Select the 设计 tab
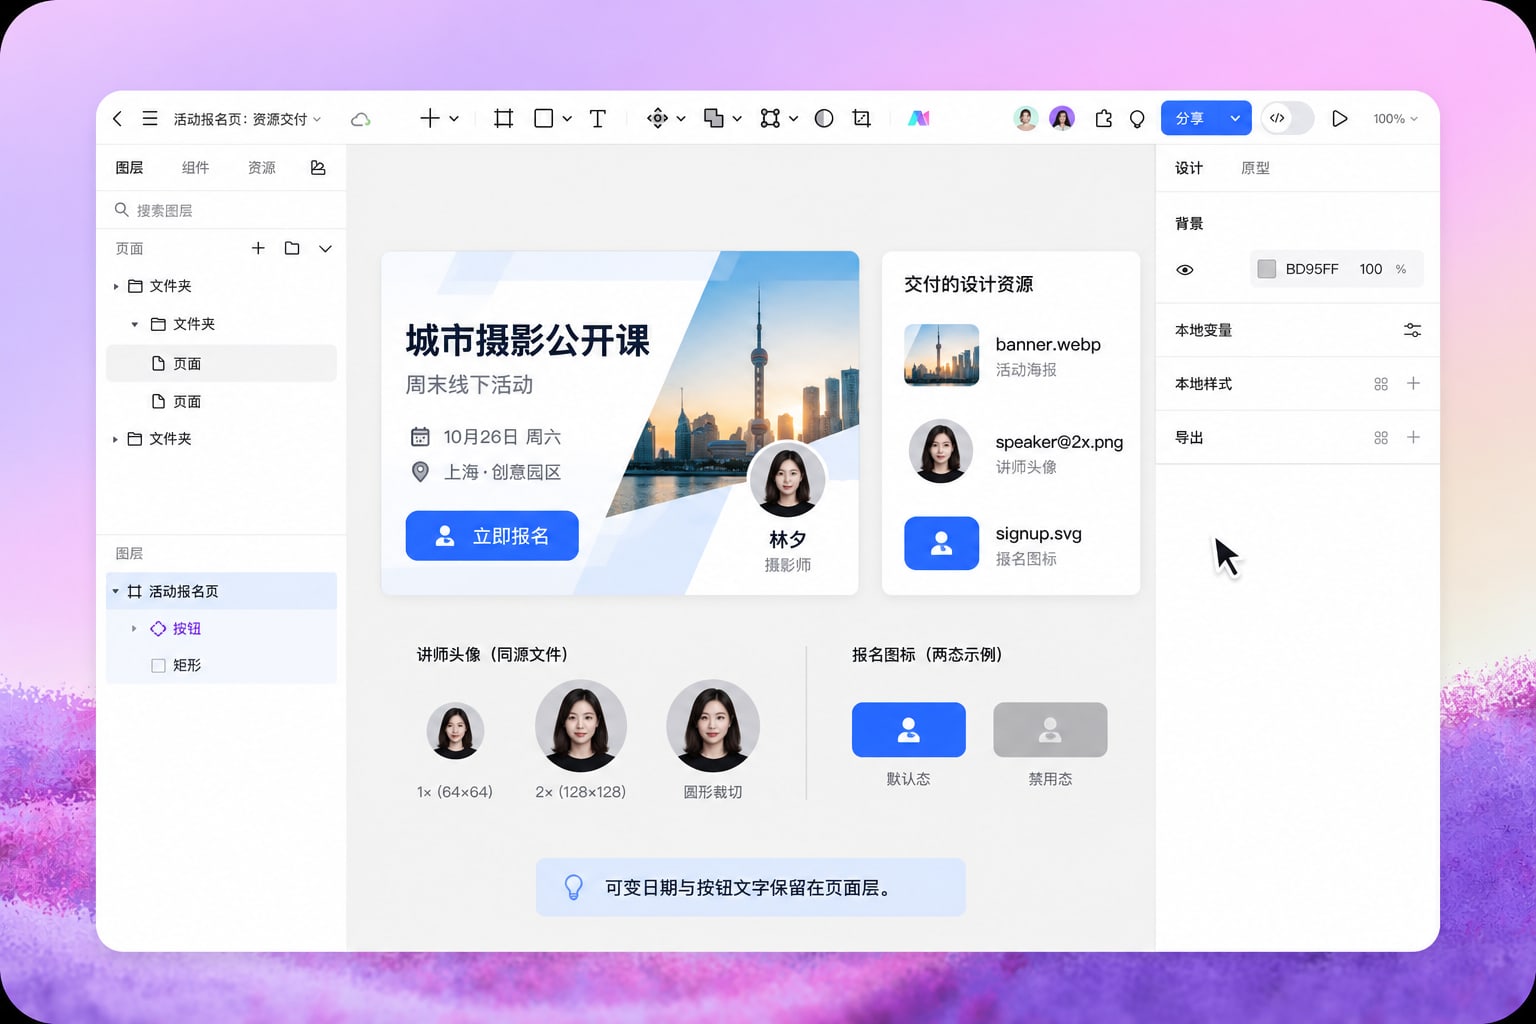Screen dimensions: 1536x1024 pyautogui.click(x=1189, y=168)
